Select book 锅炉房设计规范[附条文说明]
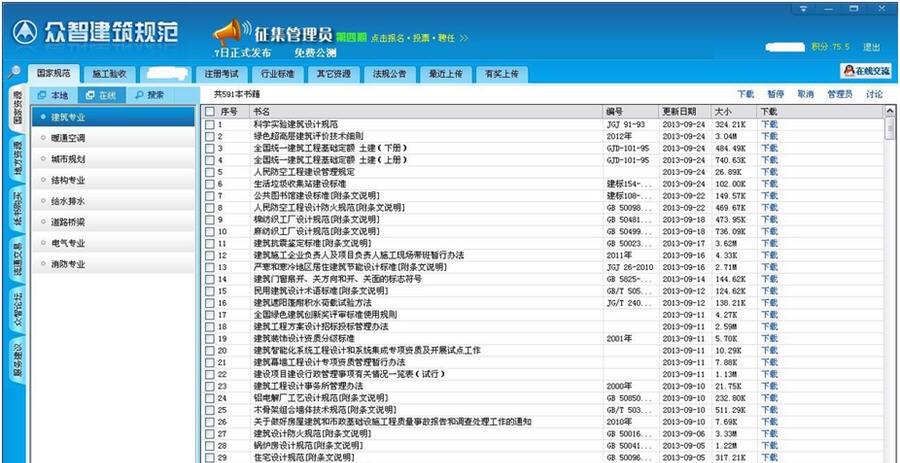900x463 pixels. (308, 445)
